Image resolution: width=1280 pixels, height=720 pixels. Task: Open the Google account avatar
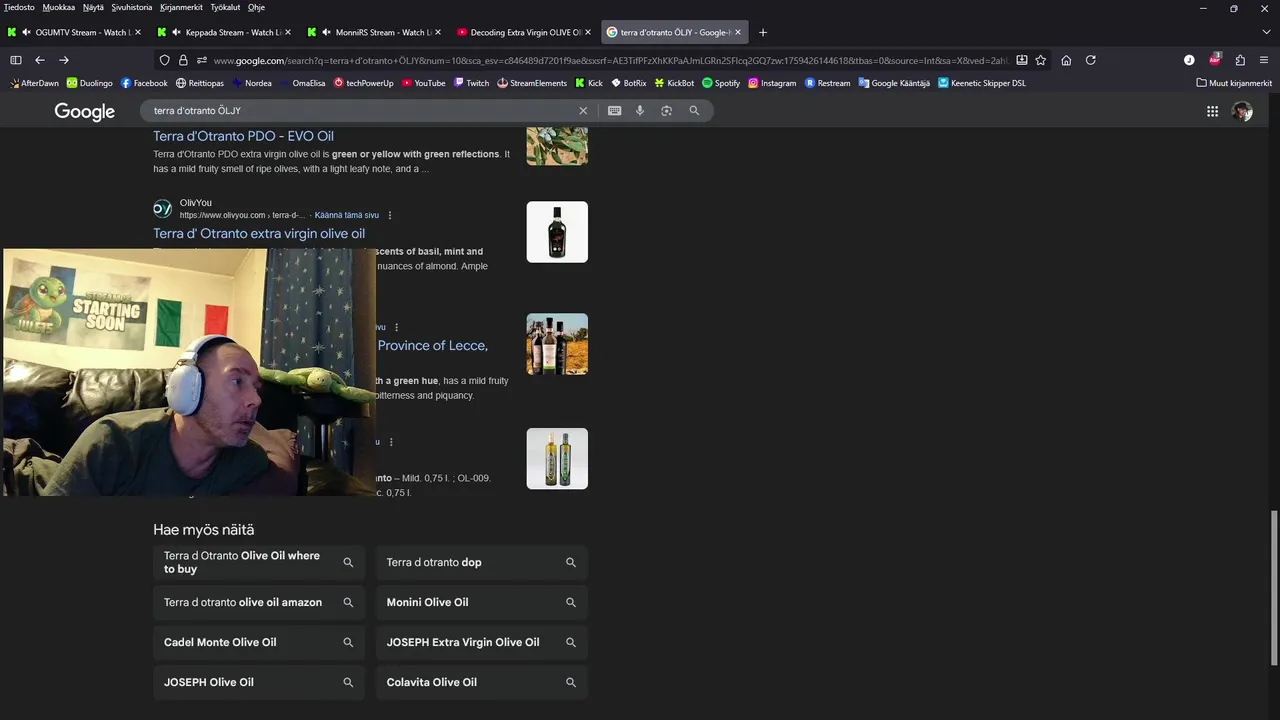pyautogui.click(x=1242, y=112)
